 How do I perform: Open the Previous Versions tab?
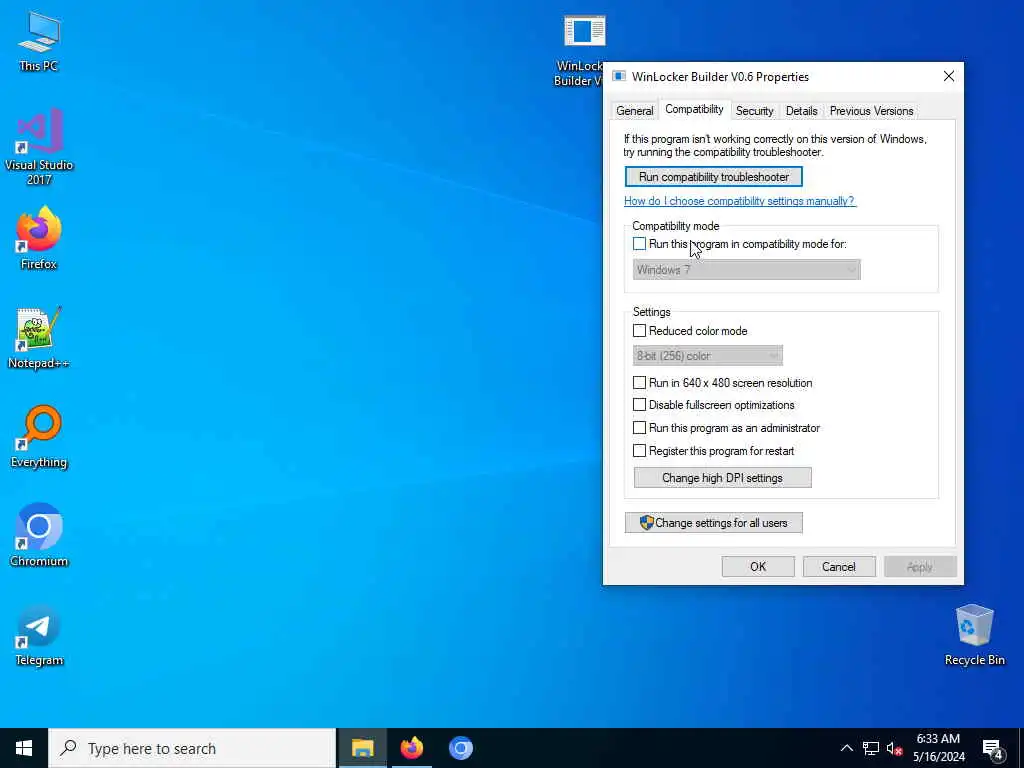click(x=871, y=111)
